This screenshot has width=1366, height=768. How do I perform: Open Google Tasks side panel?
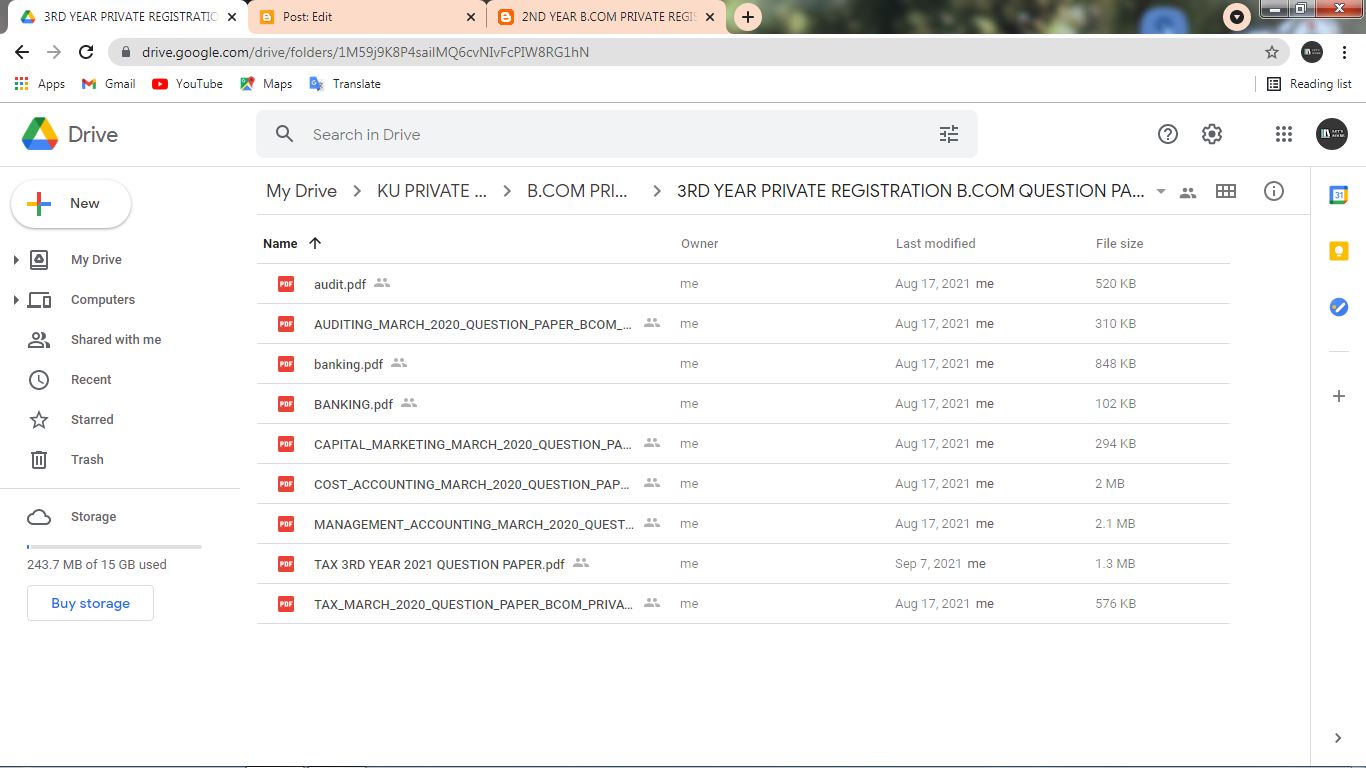click(1339, 307)
